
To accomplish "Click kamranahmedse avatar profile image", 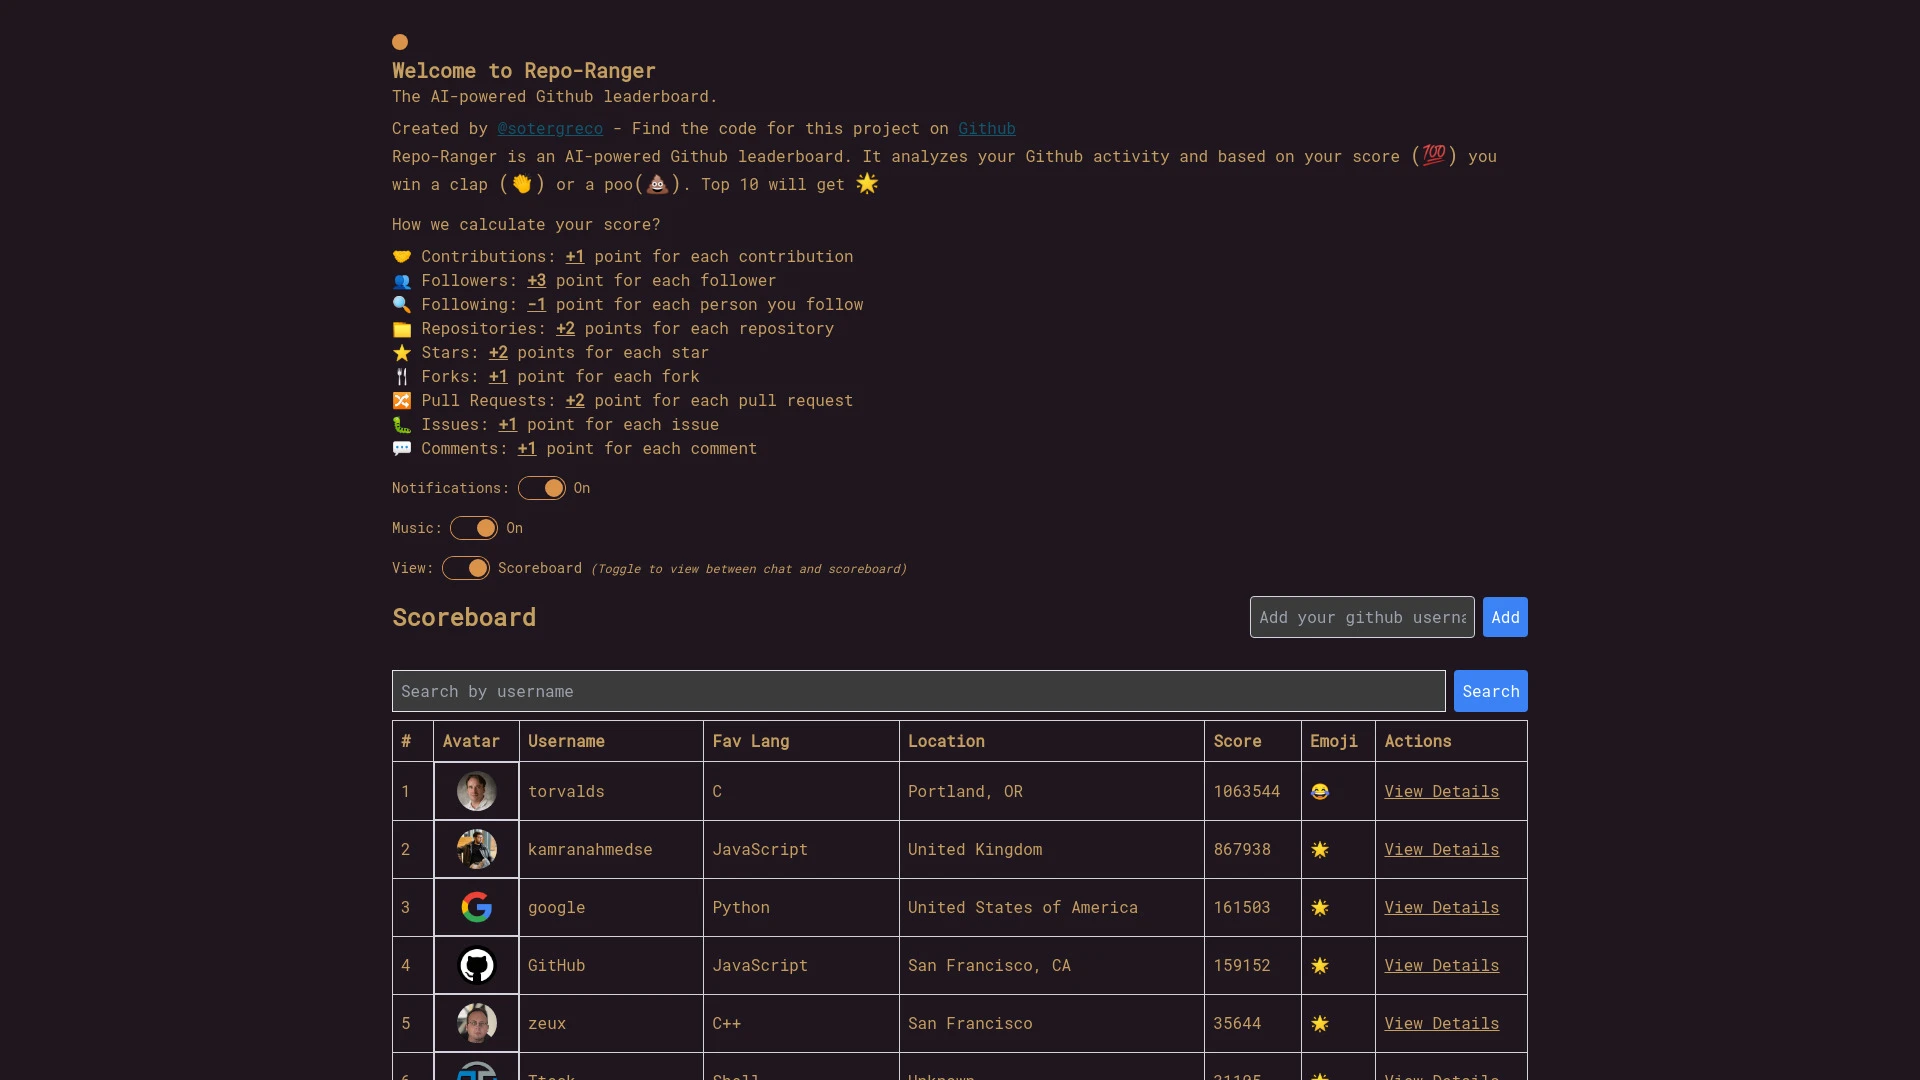I will (476, 849).
